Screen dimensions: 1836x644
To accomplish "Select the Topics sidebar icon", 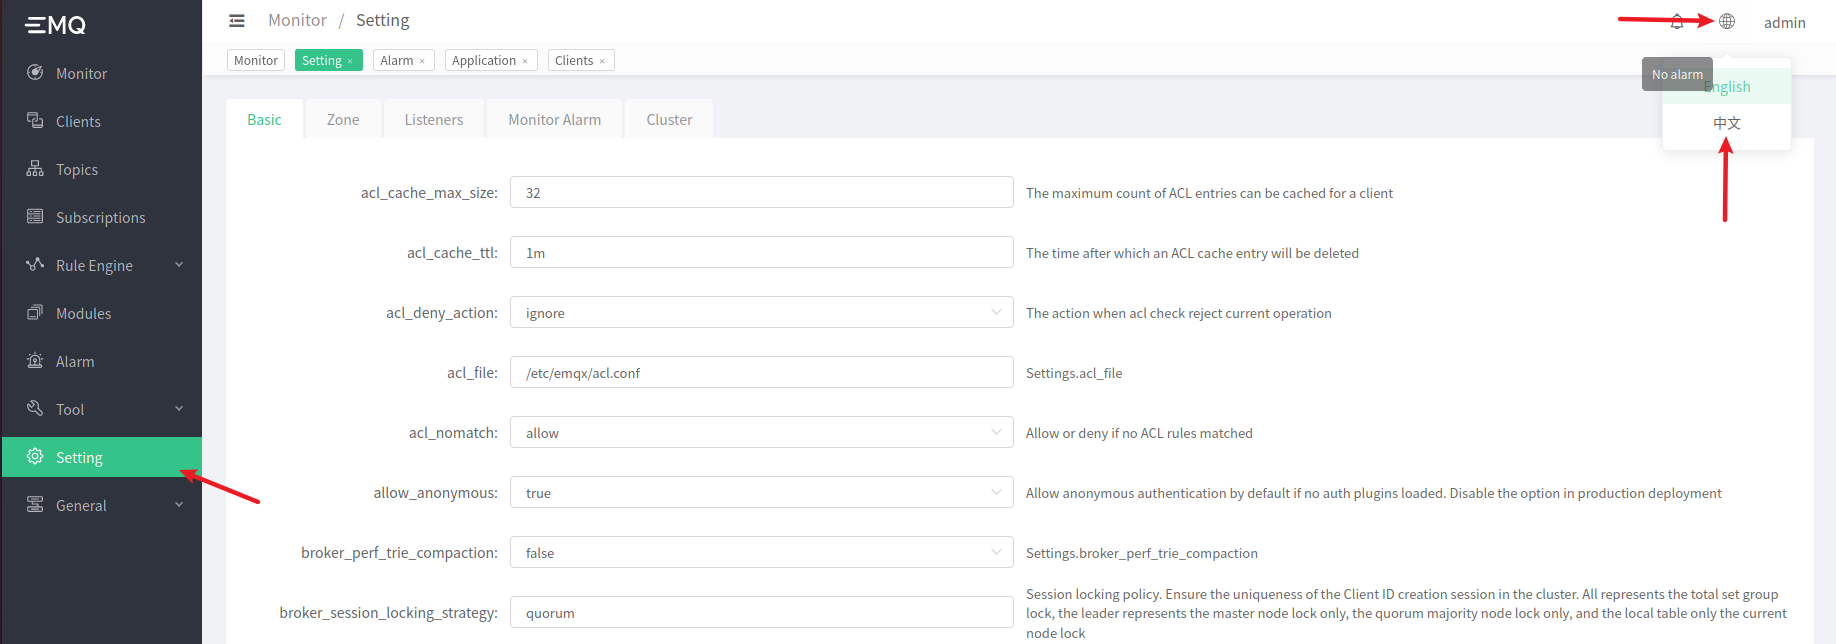I will (x=35, y=169).
